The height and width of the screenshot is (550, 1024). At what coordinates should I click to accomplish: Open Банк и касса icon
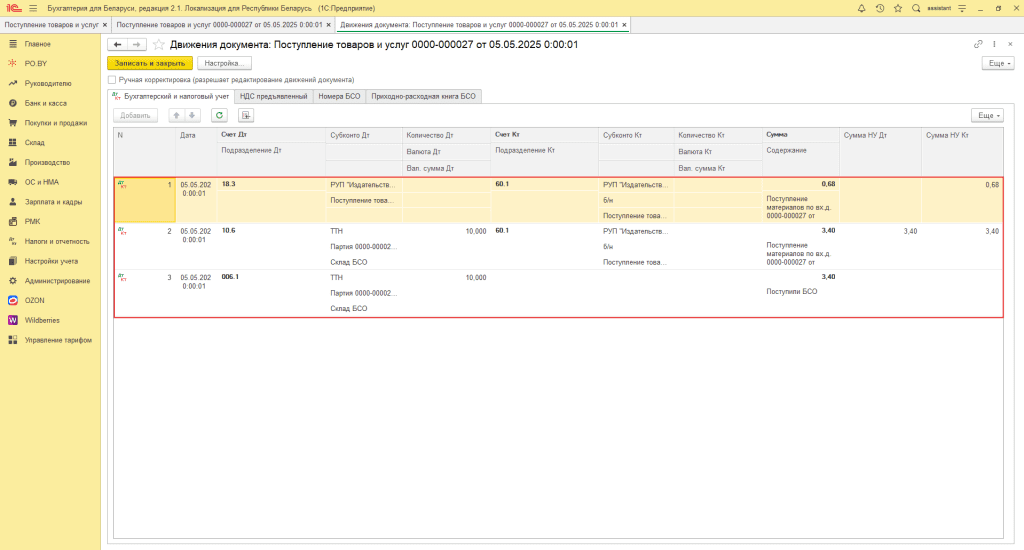click(12, 103)
